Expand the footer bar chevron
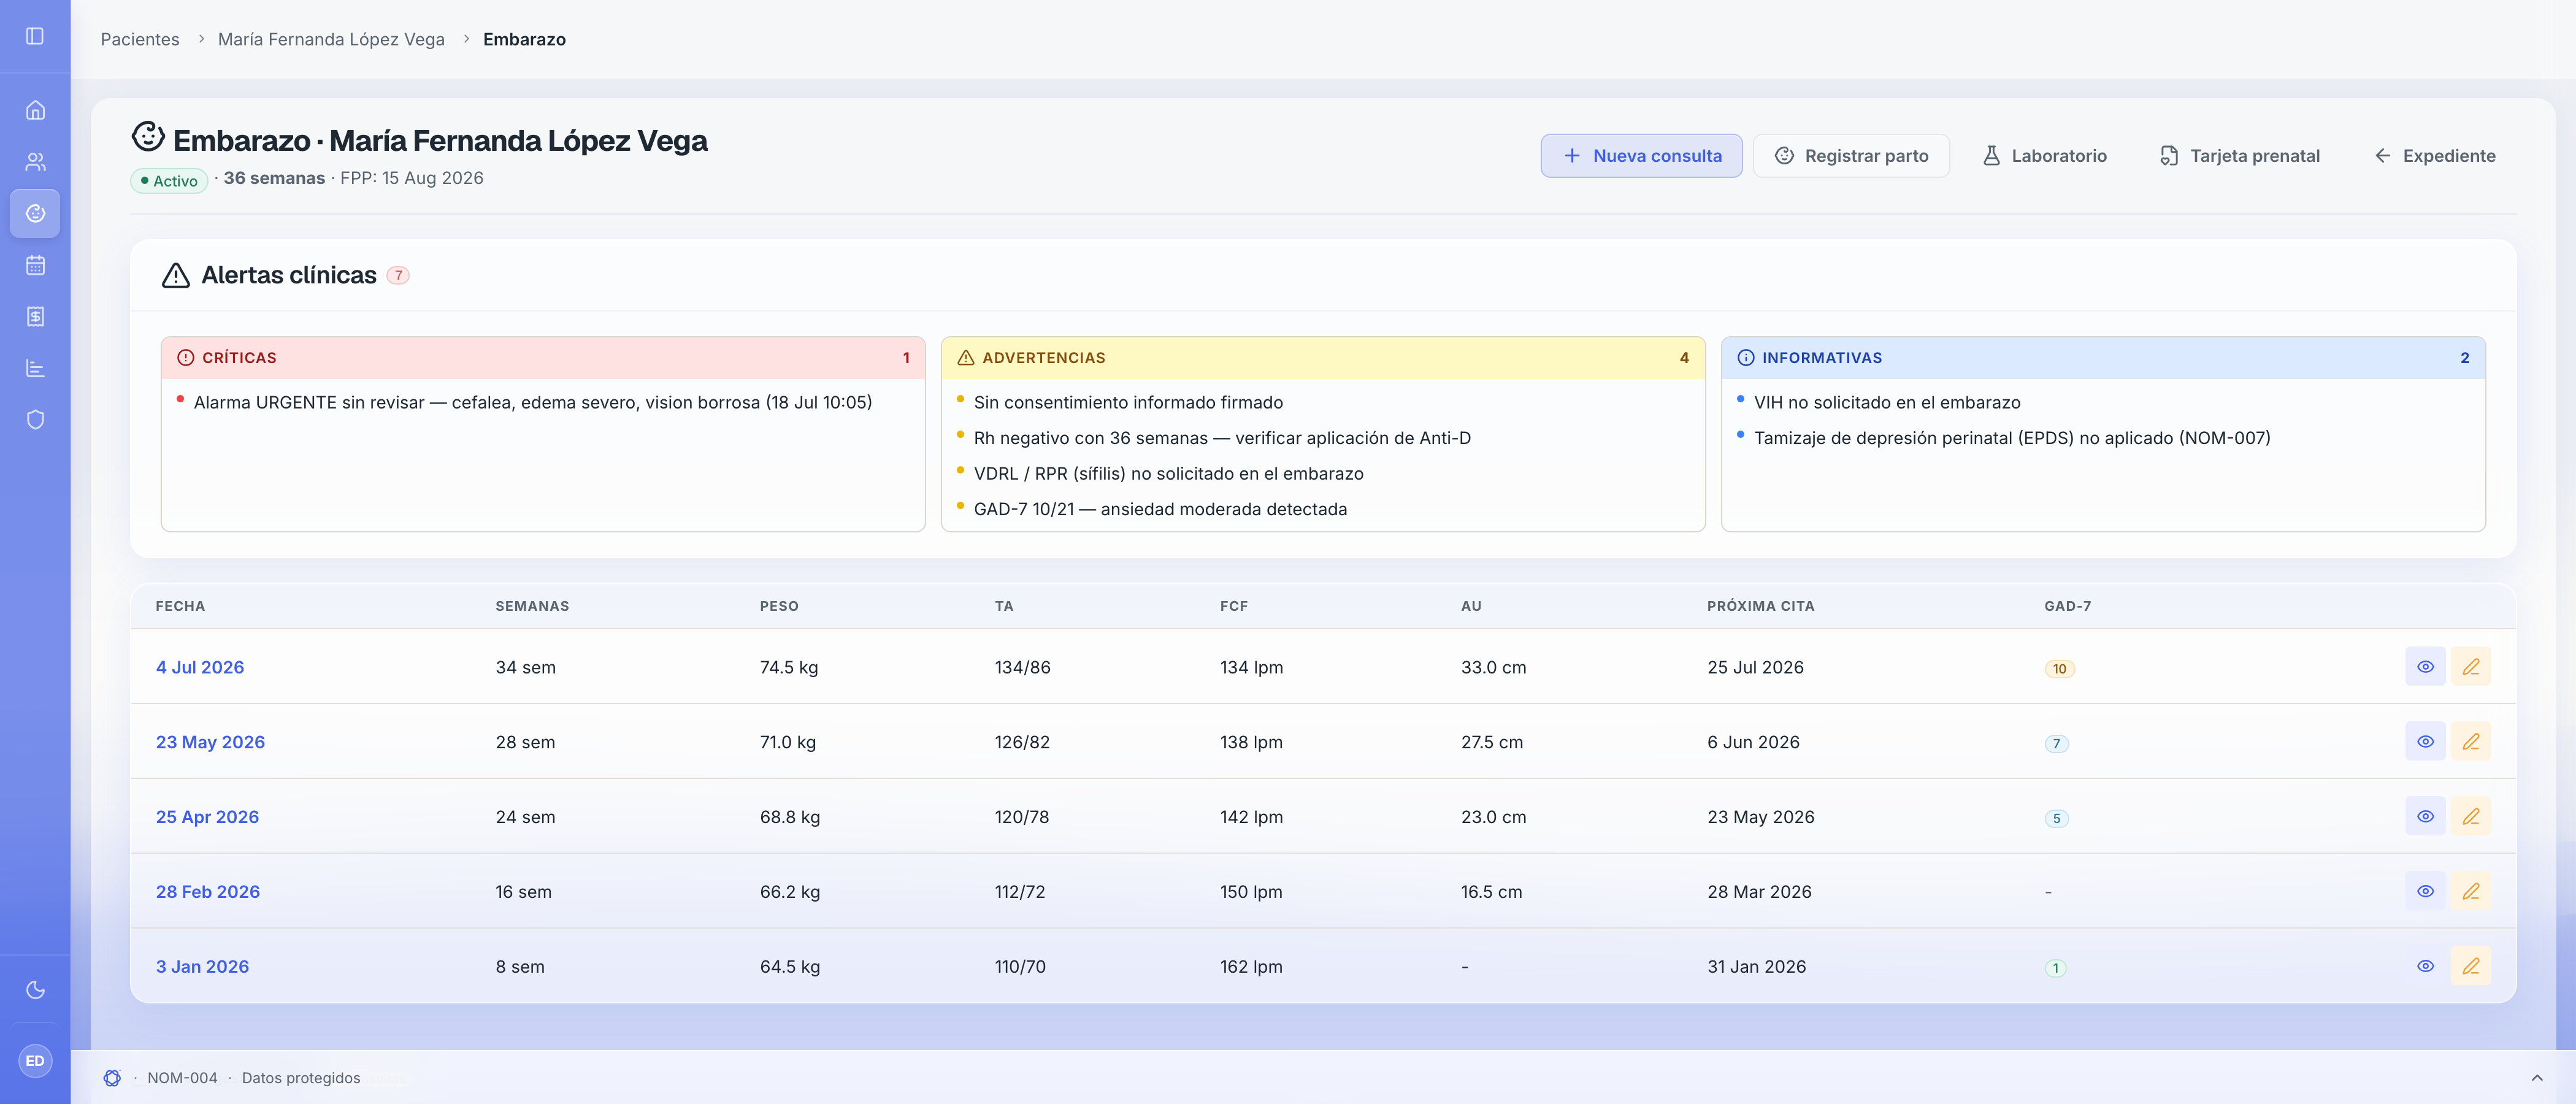This screenshot has height=1104, width=2576. pyautogui.click(x=2536, y=1078)
